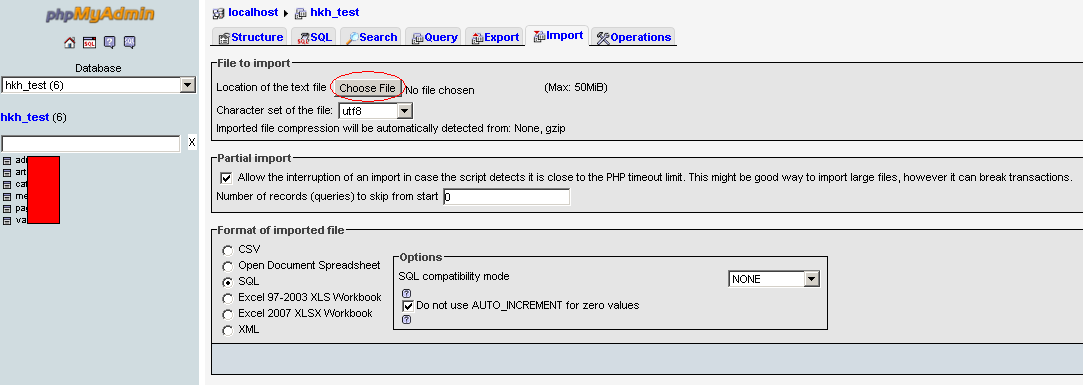The image size is (1083, 385).
Task: Open the Database dropdown showing hkh_test (6)
Action: 99,85
